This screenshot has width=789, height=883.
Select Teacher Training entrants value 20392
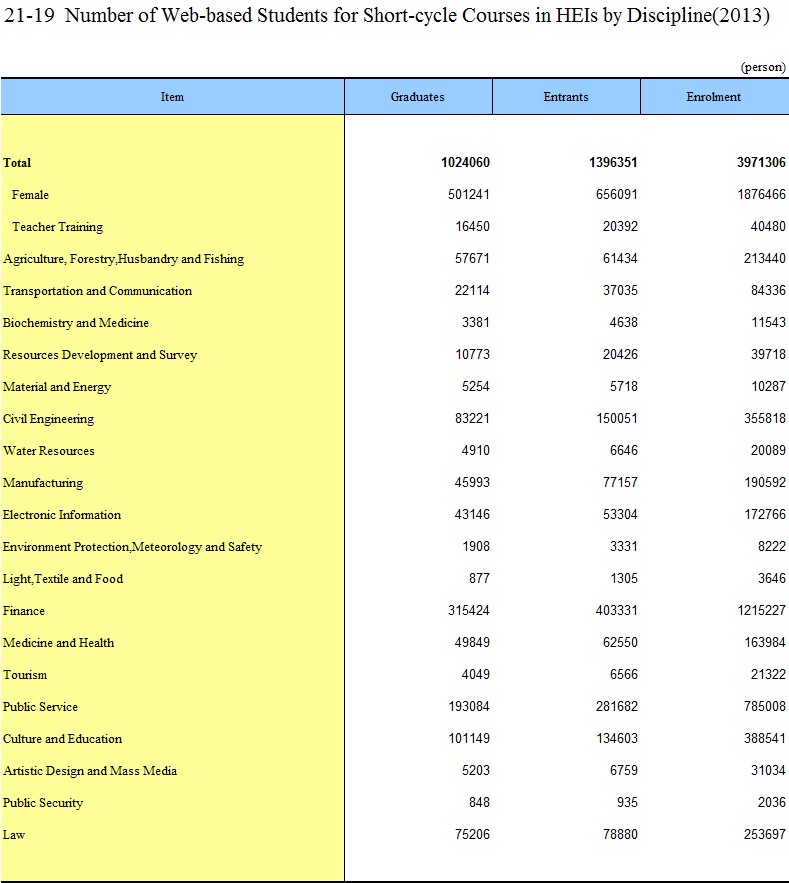pos(620,226)
